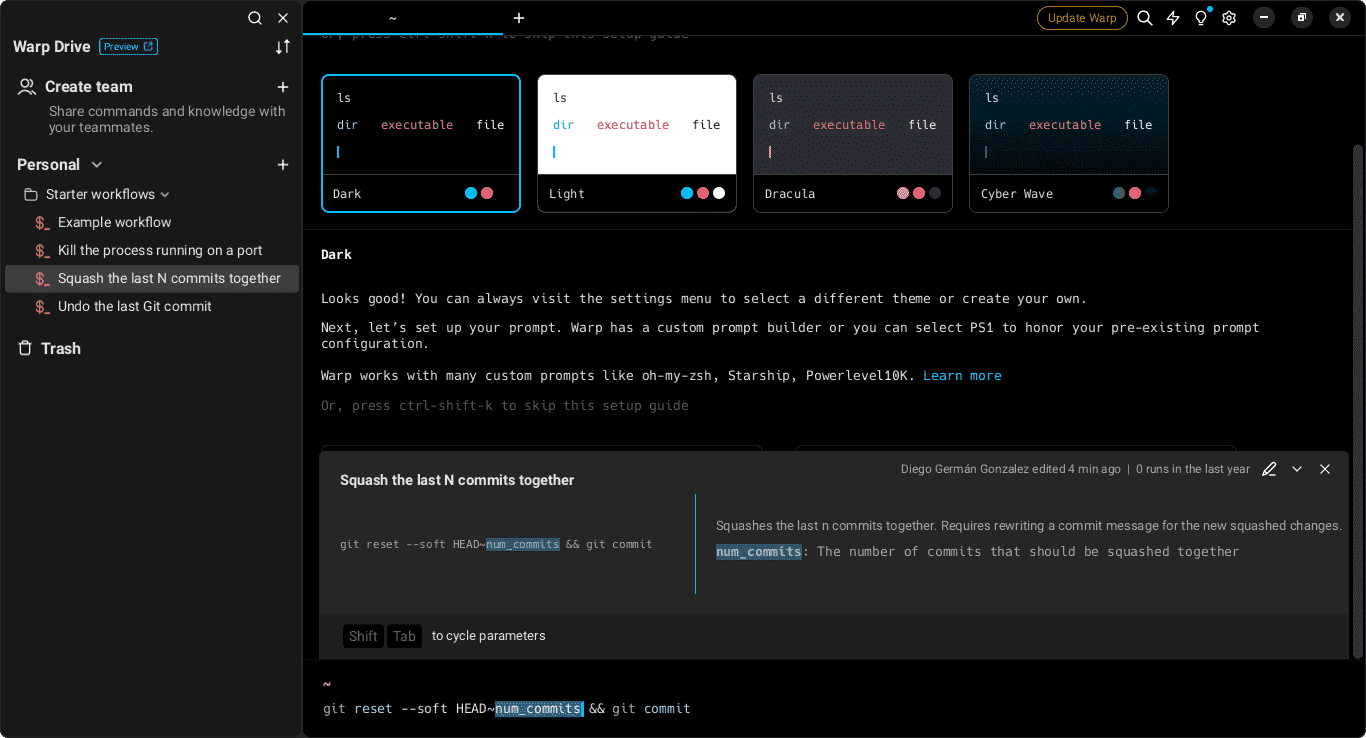
Task: Click '0 runs in the last year' text
Action: (x=1193, y=469)
